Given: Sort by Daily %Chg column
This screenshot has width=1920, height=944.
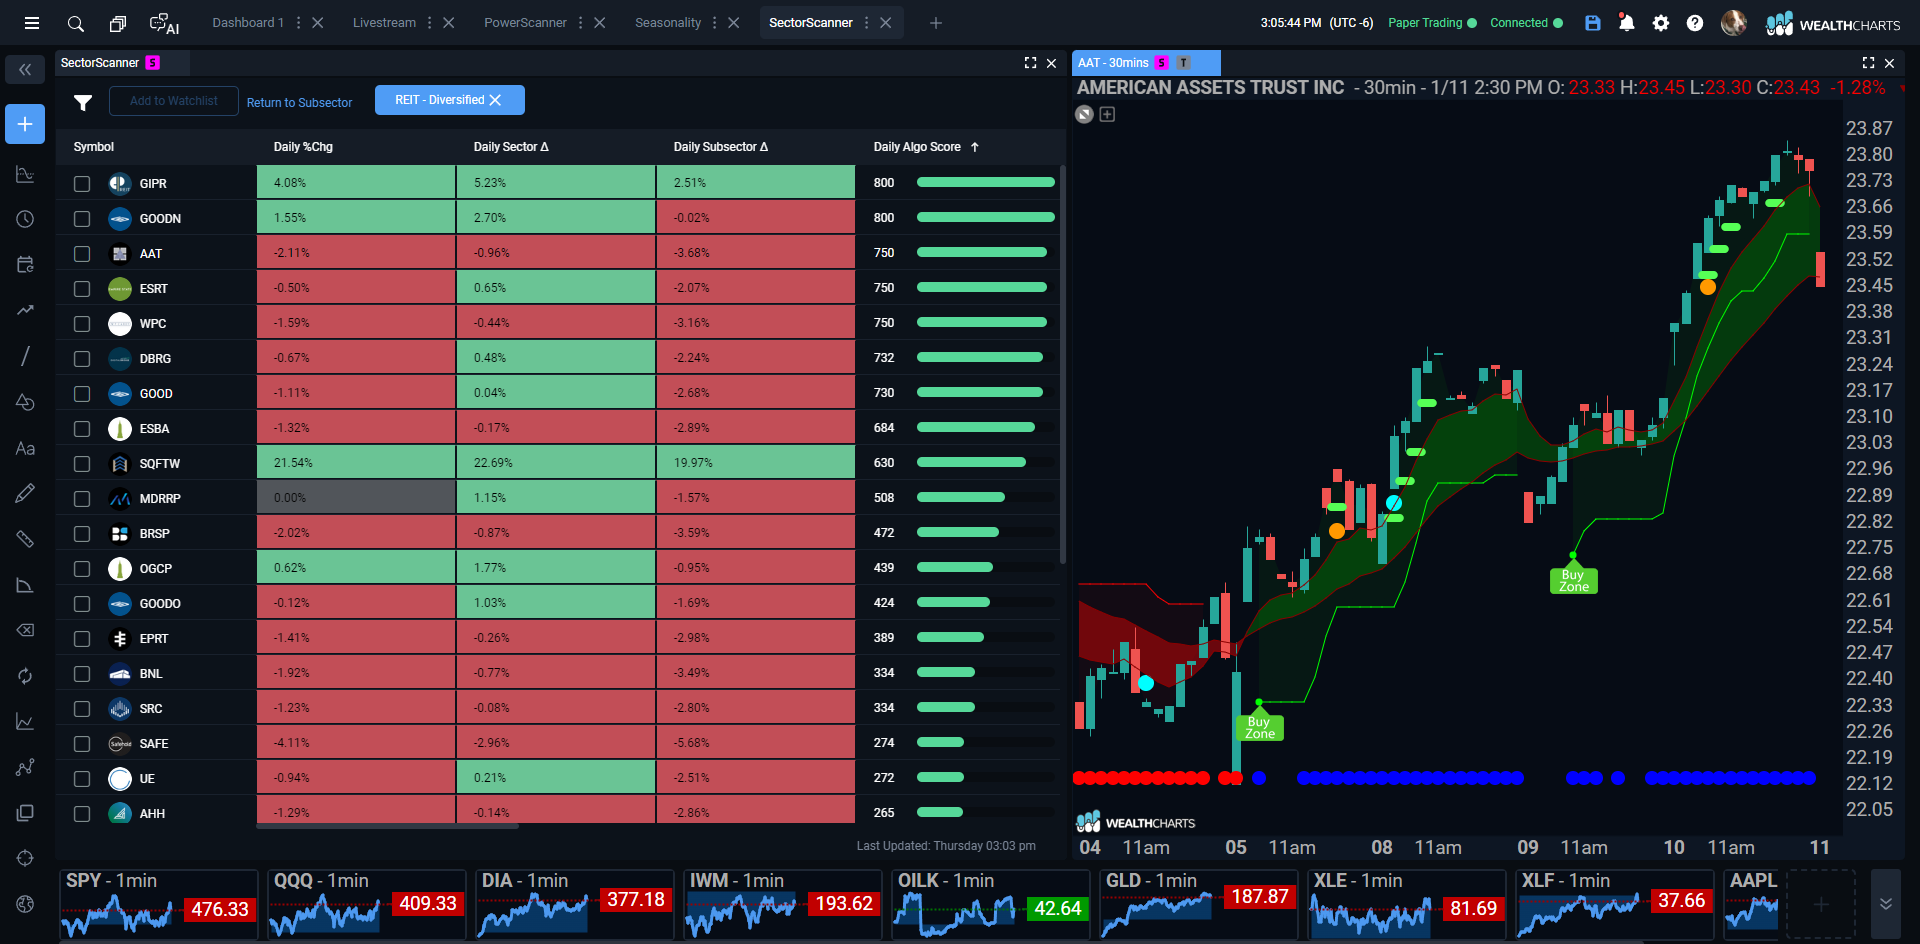Looking at the screenshot, I should tap(303, 147).
